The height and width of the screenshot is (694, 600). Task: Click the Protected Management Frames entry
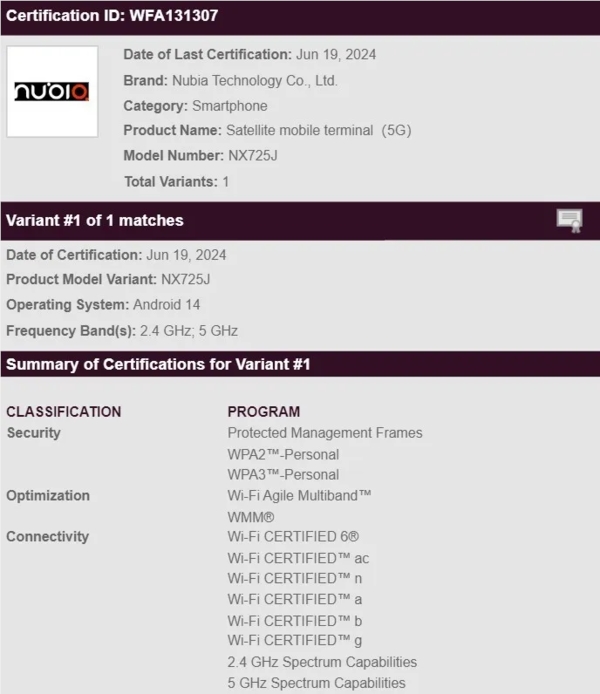click(325, 433)
